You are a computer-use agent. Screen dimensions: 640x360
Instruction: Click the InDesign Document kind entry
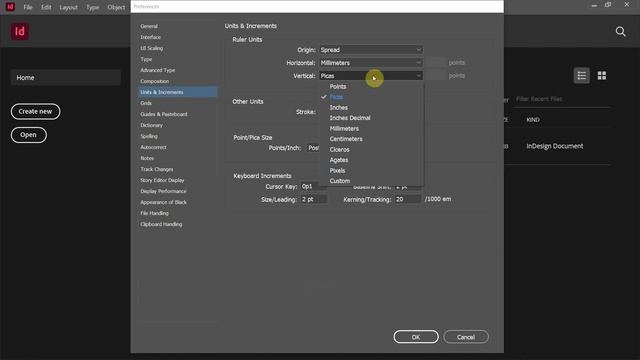click(555, 146)
